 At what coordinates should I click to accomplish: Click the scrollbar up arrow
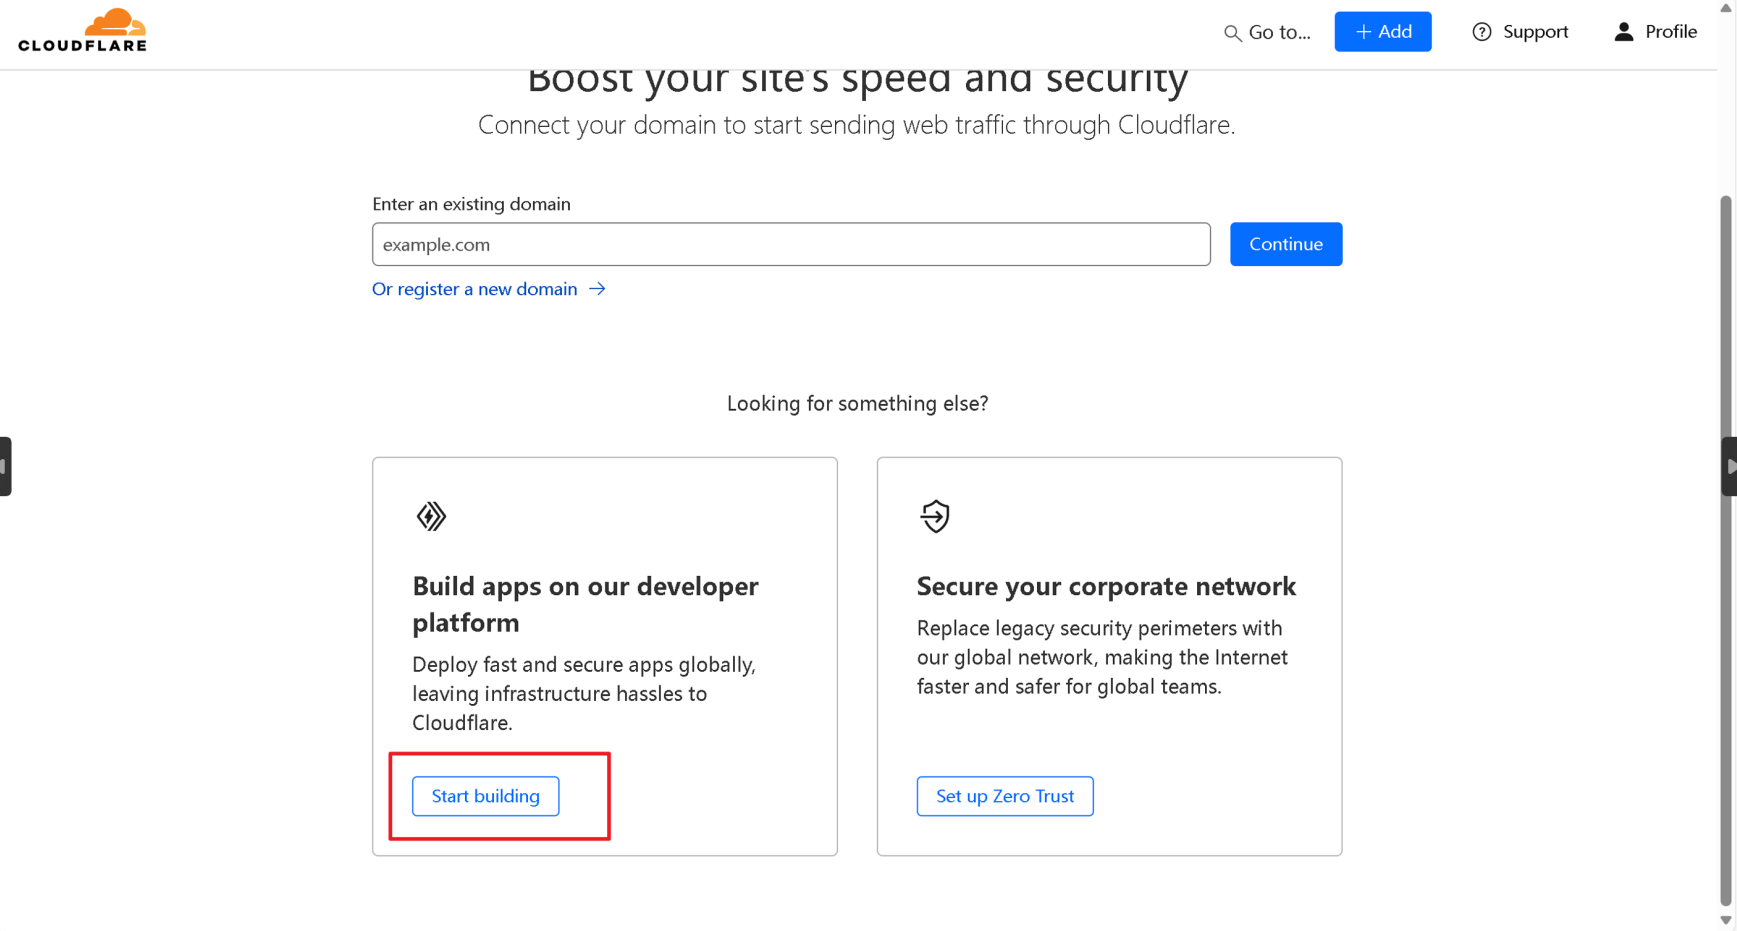[1726, 8]
